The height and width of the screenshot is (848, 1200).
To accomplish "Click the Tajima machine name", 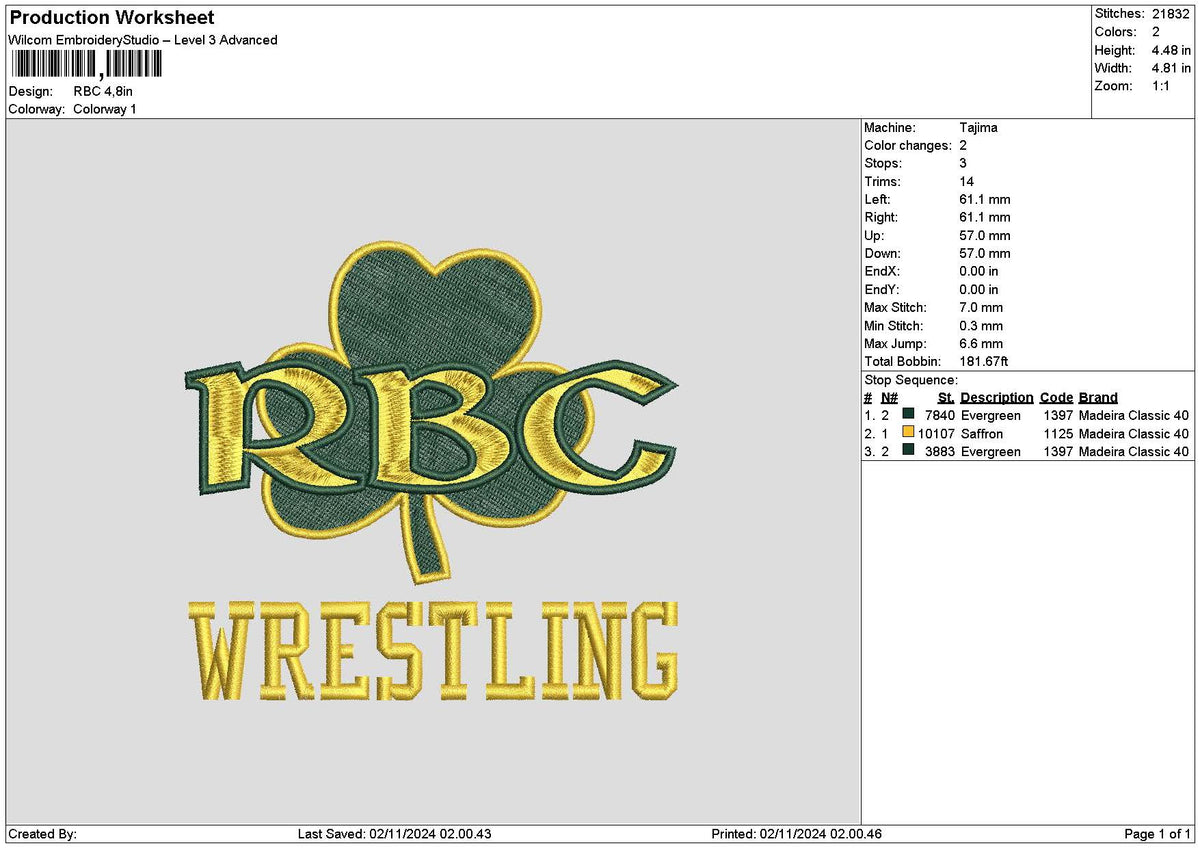I will point(977,127).
